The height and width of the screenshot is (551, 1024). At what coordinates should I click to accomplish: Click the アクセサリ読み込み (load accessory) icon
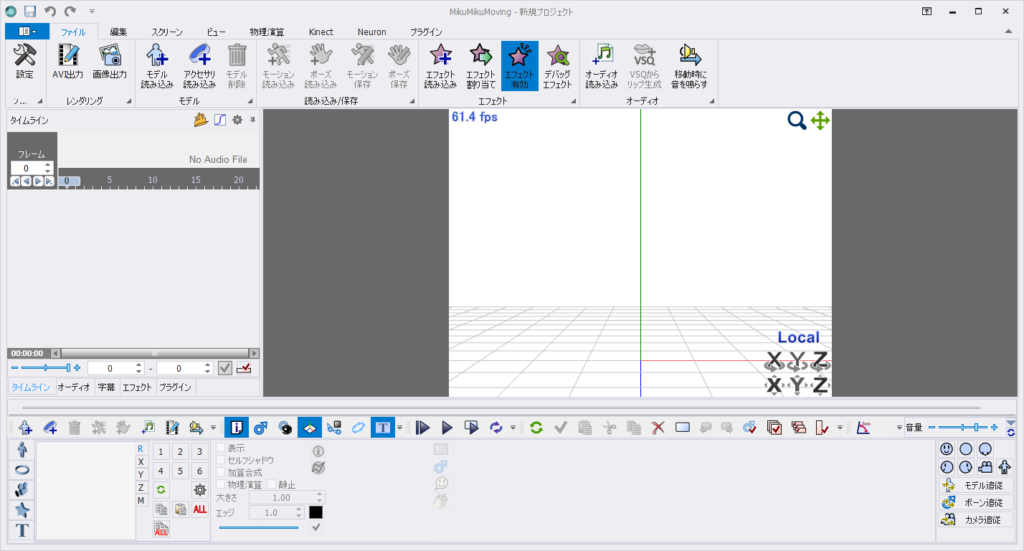pyautogui.click(x=199, y=66)
